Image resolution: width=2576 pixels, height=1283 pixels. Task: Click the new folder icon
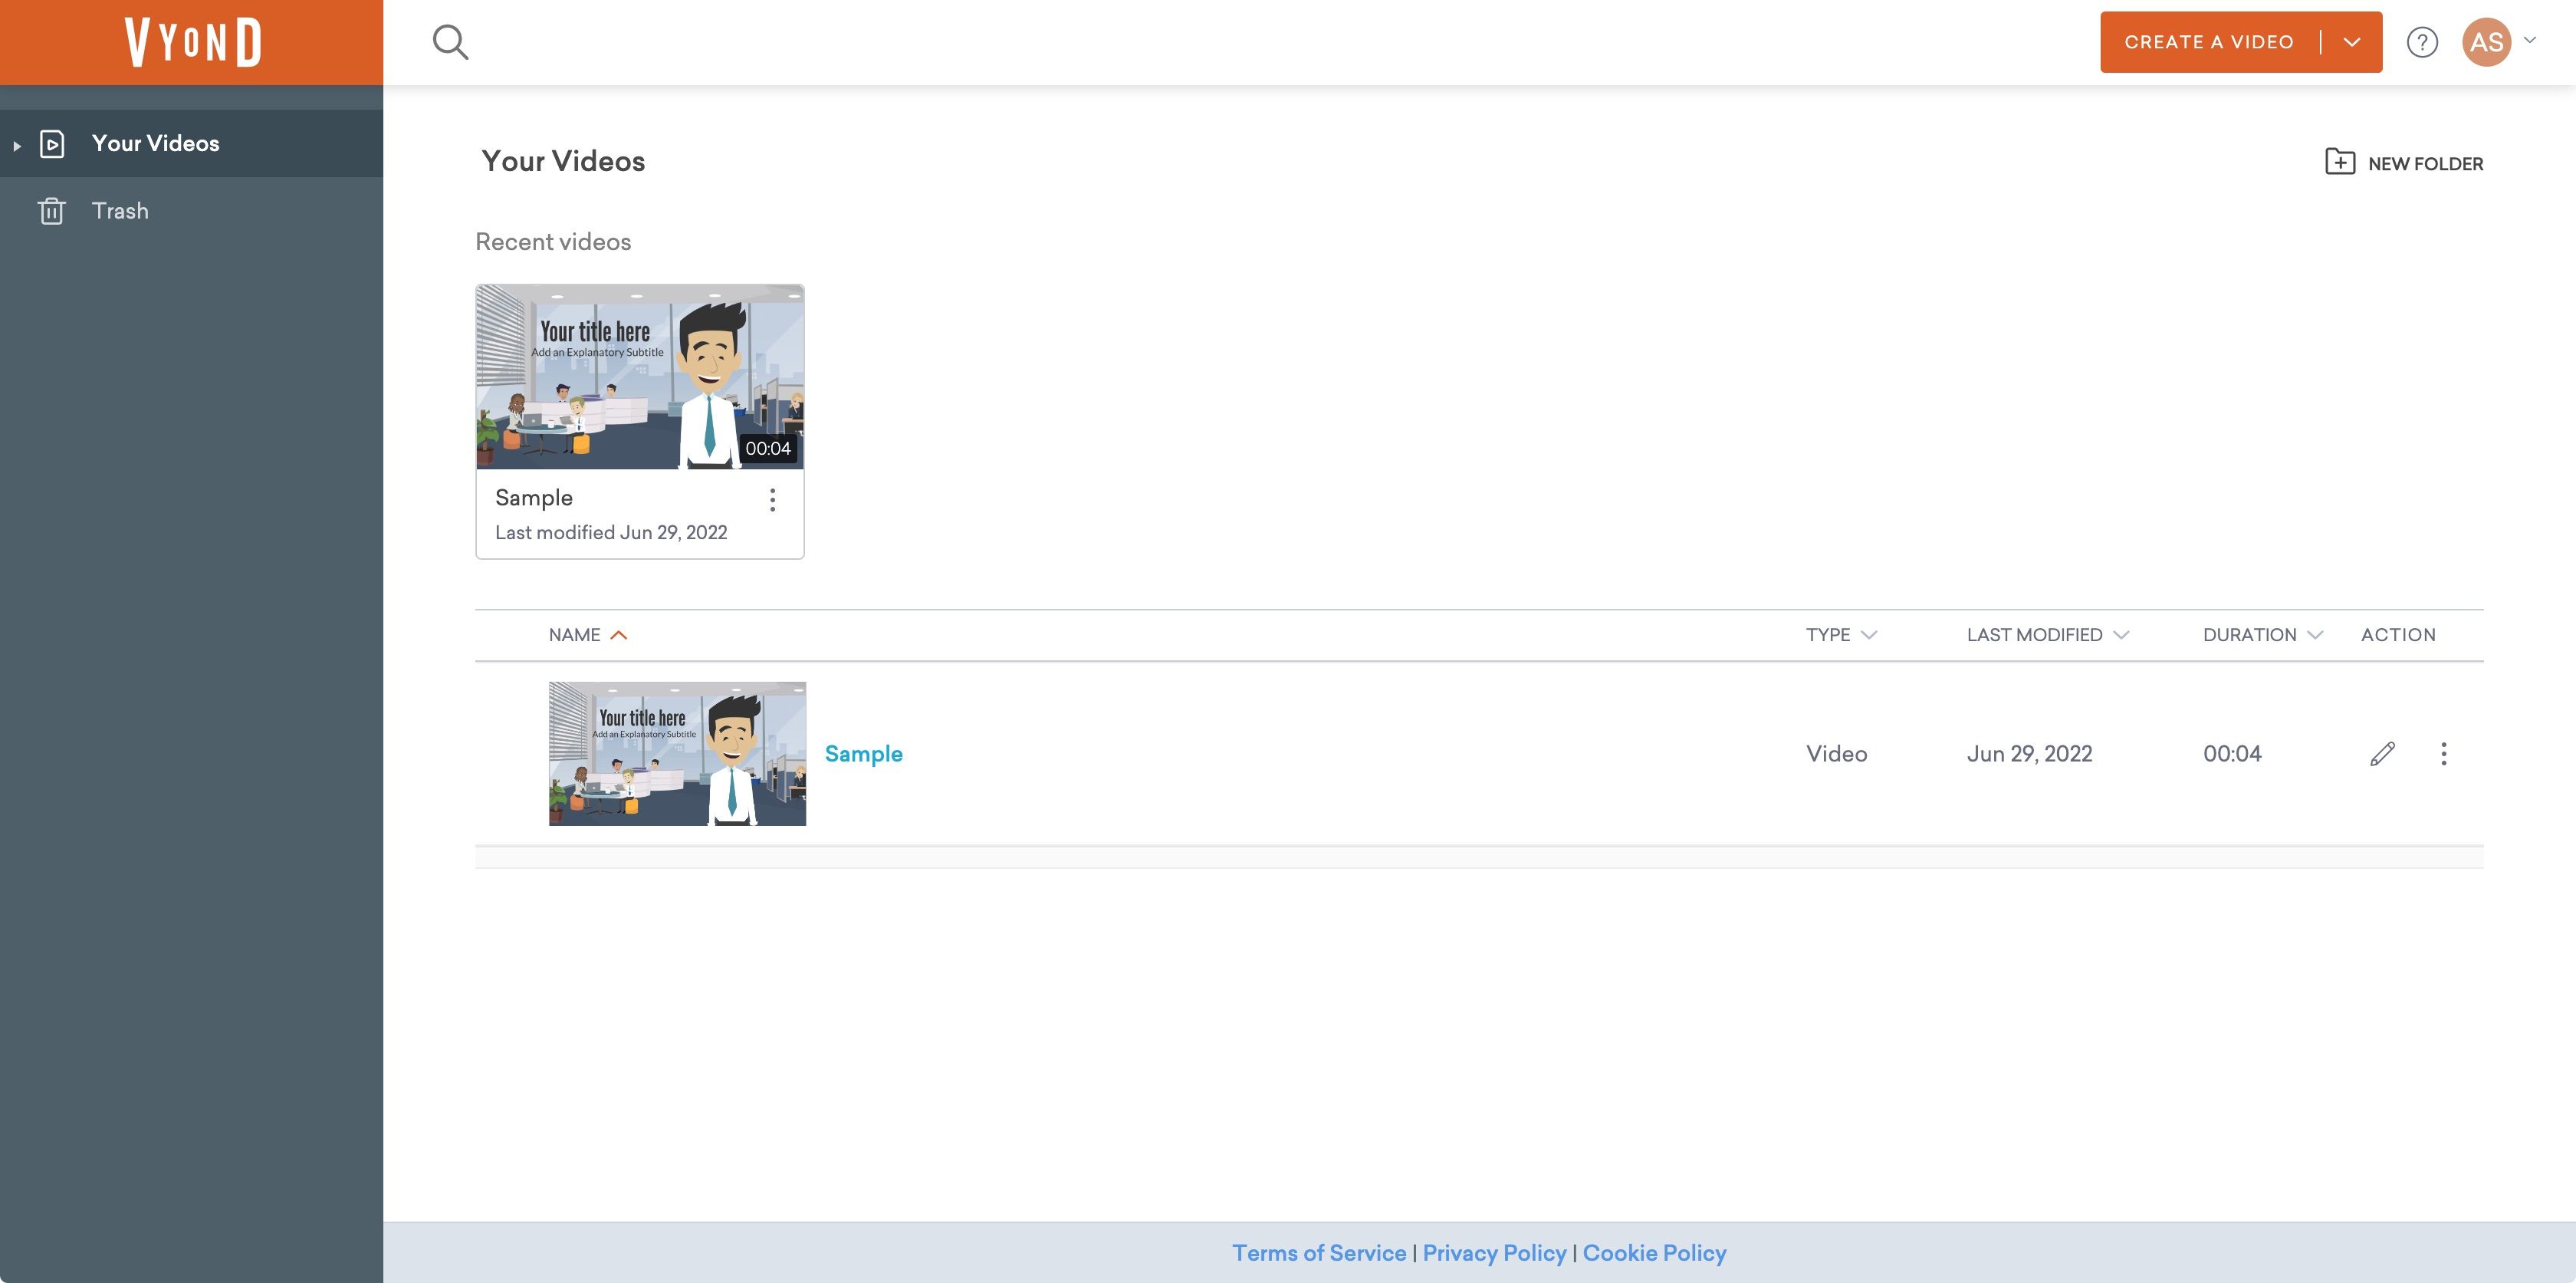pyautogui.click(x=2338, y=163)
